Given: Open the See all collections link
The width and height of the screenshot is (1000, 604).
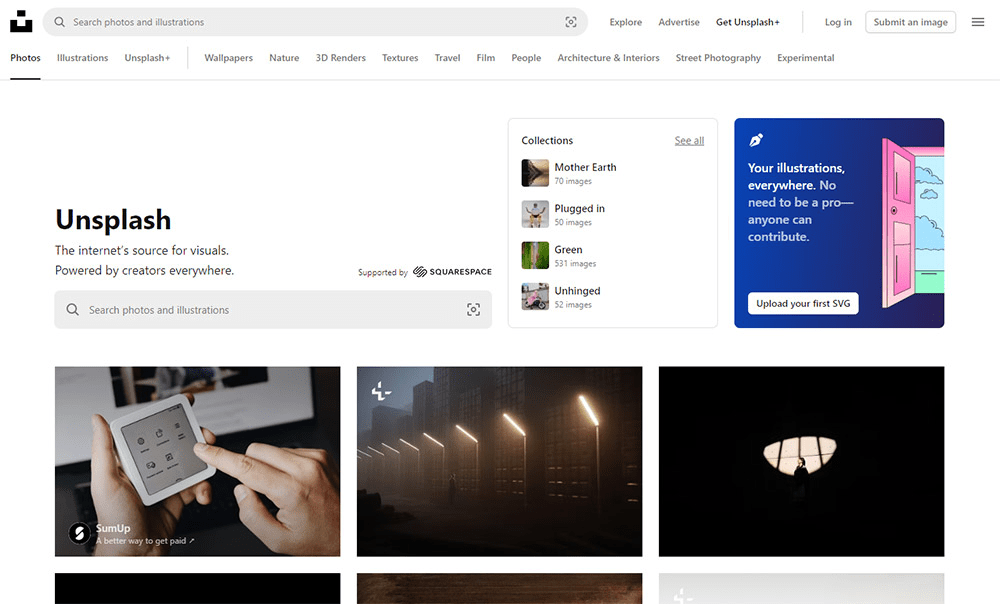Looking at the screenshot, I should click(689, 140).
